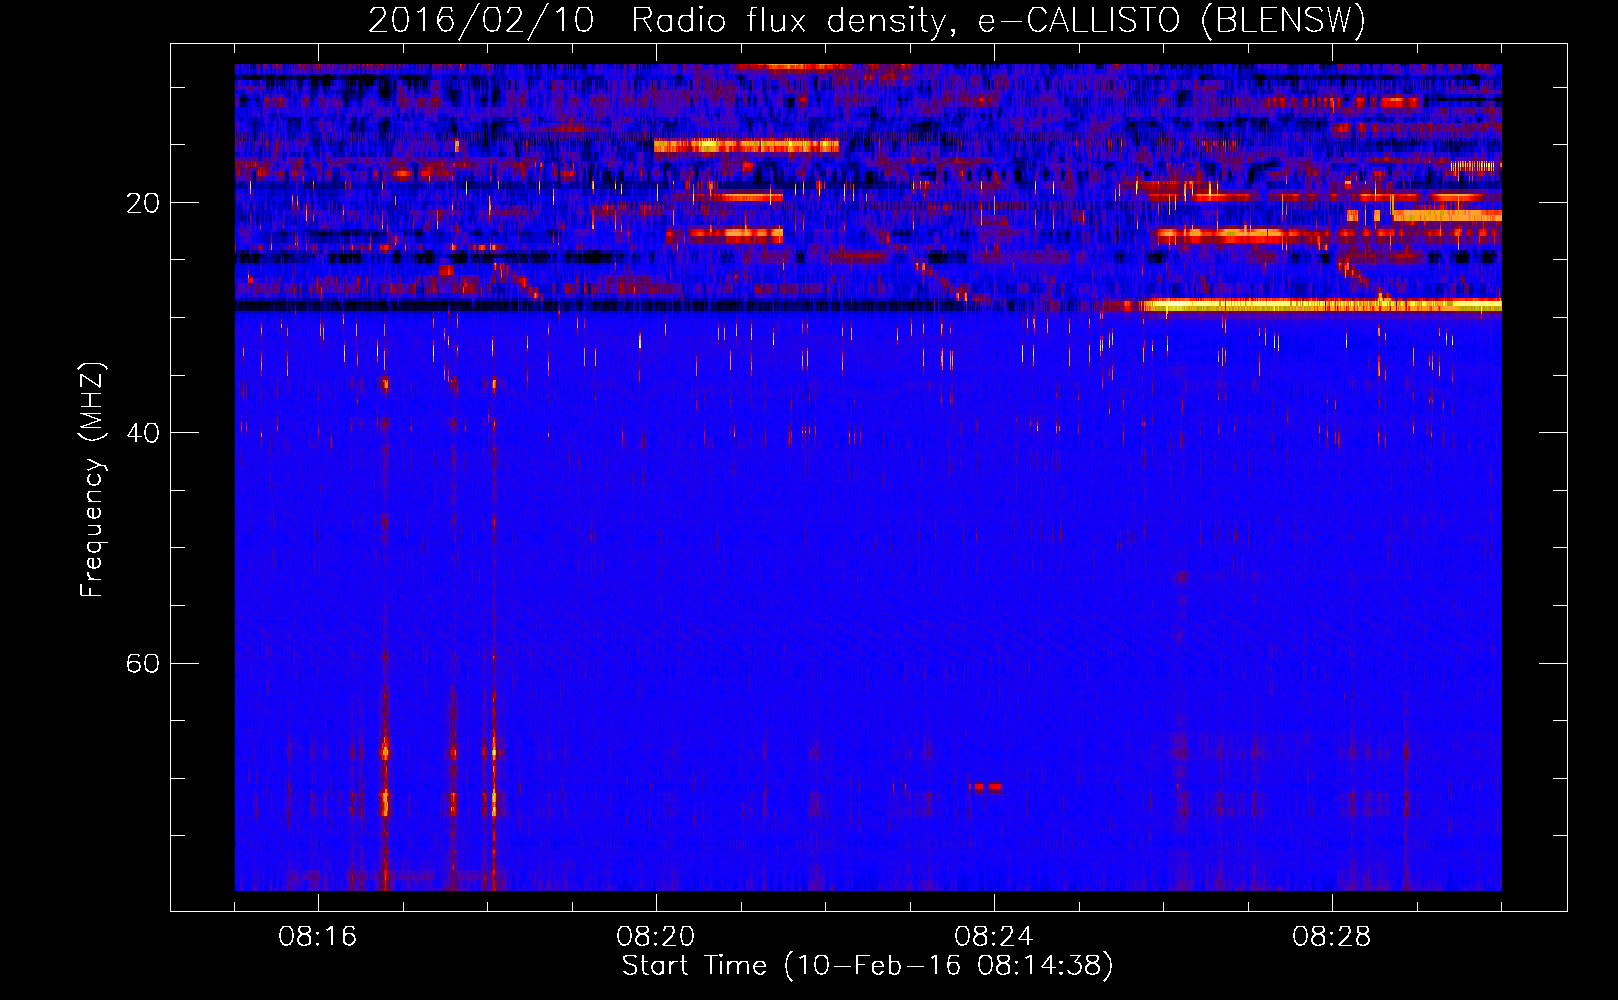Screen dimensions: 1618x1000
Task: Click the plot title 'Radio flux density, e-CALLISTO (BLENSW)'
Action: (998, 21)
